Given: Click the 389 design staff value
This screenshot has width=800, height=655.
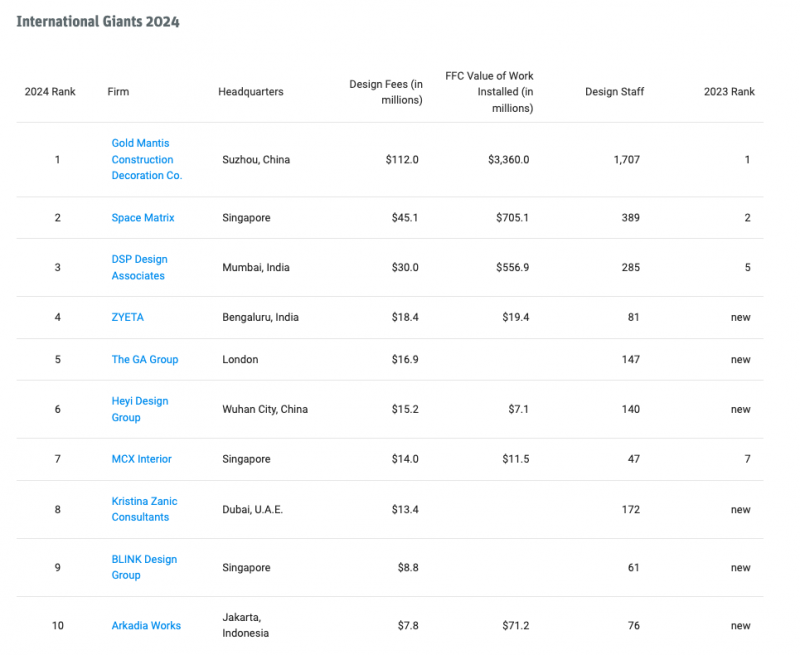Looking at the screenshot, I should (x=631, y=218).
